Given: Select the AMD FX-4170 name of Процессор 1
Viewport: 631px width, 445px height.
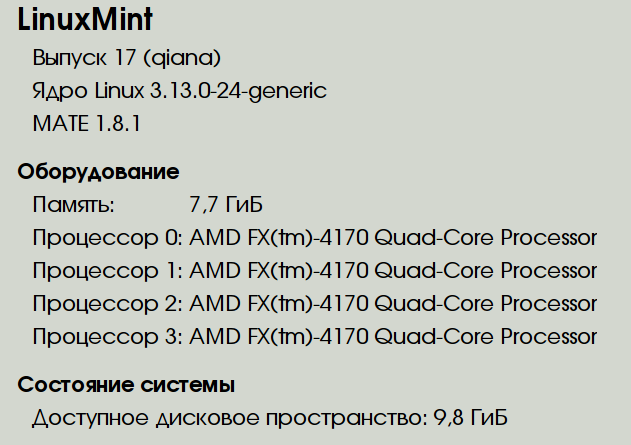Looking at the screenshot, I should point(393,271).
